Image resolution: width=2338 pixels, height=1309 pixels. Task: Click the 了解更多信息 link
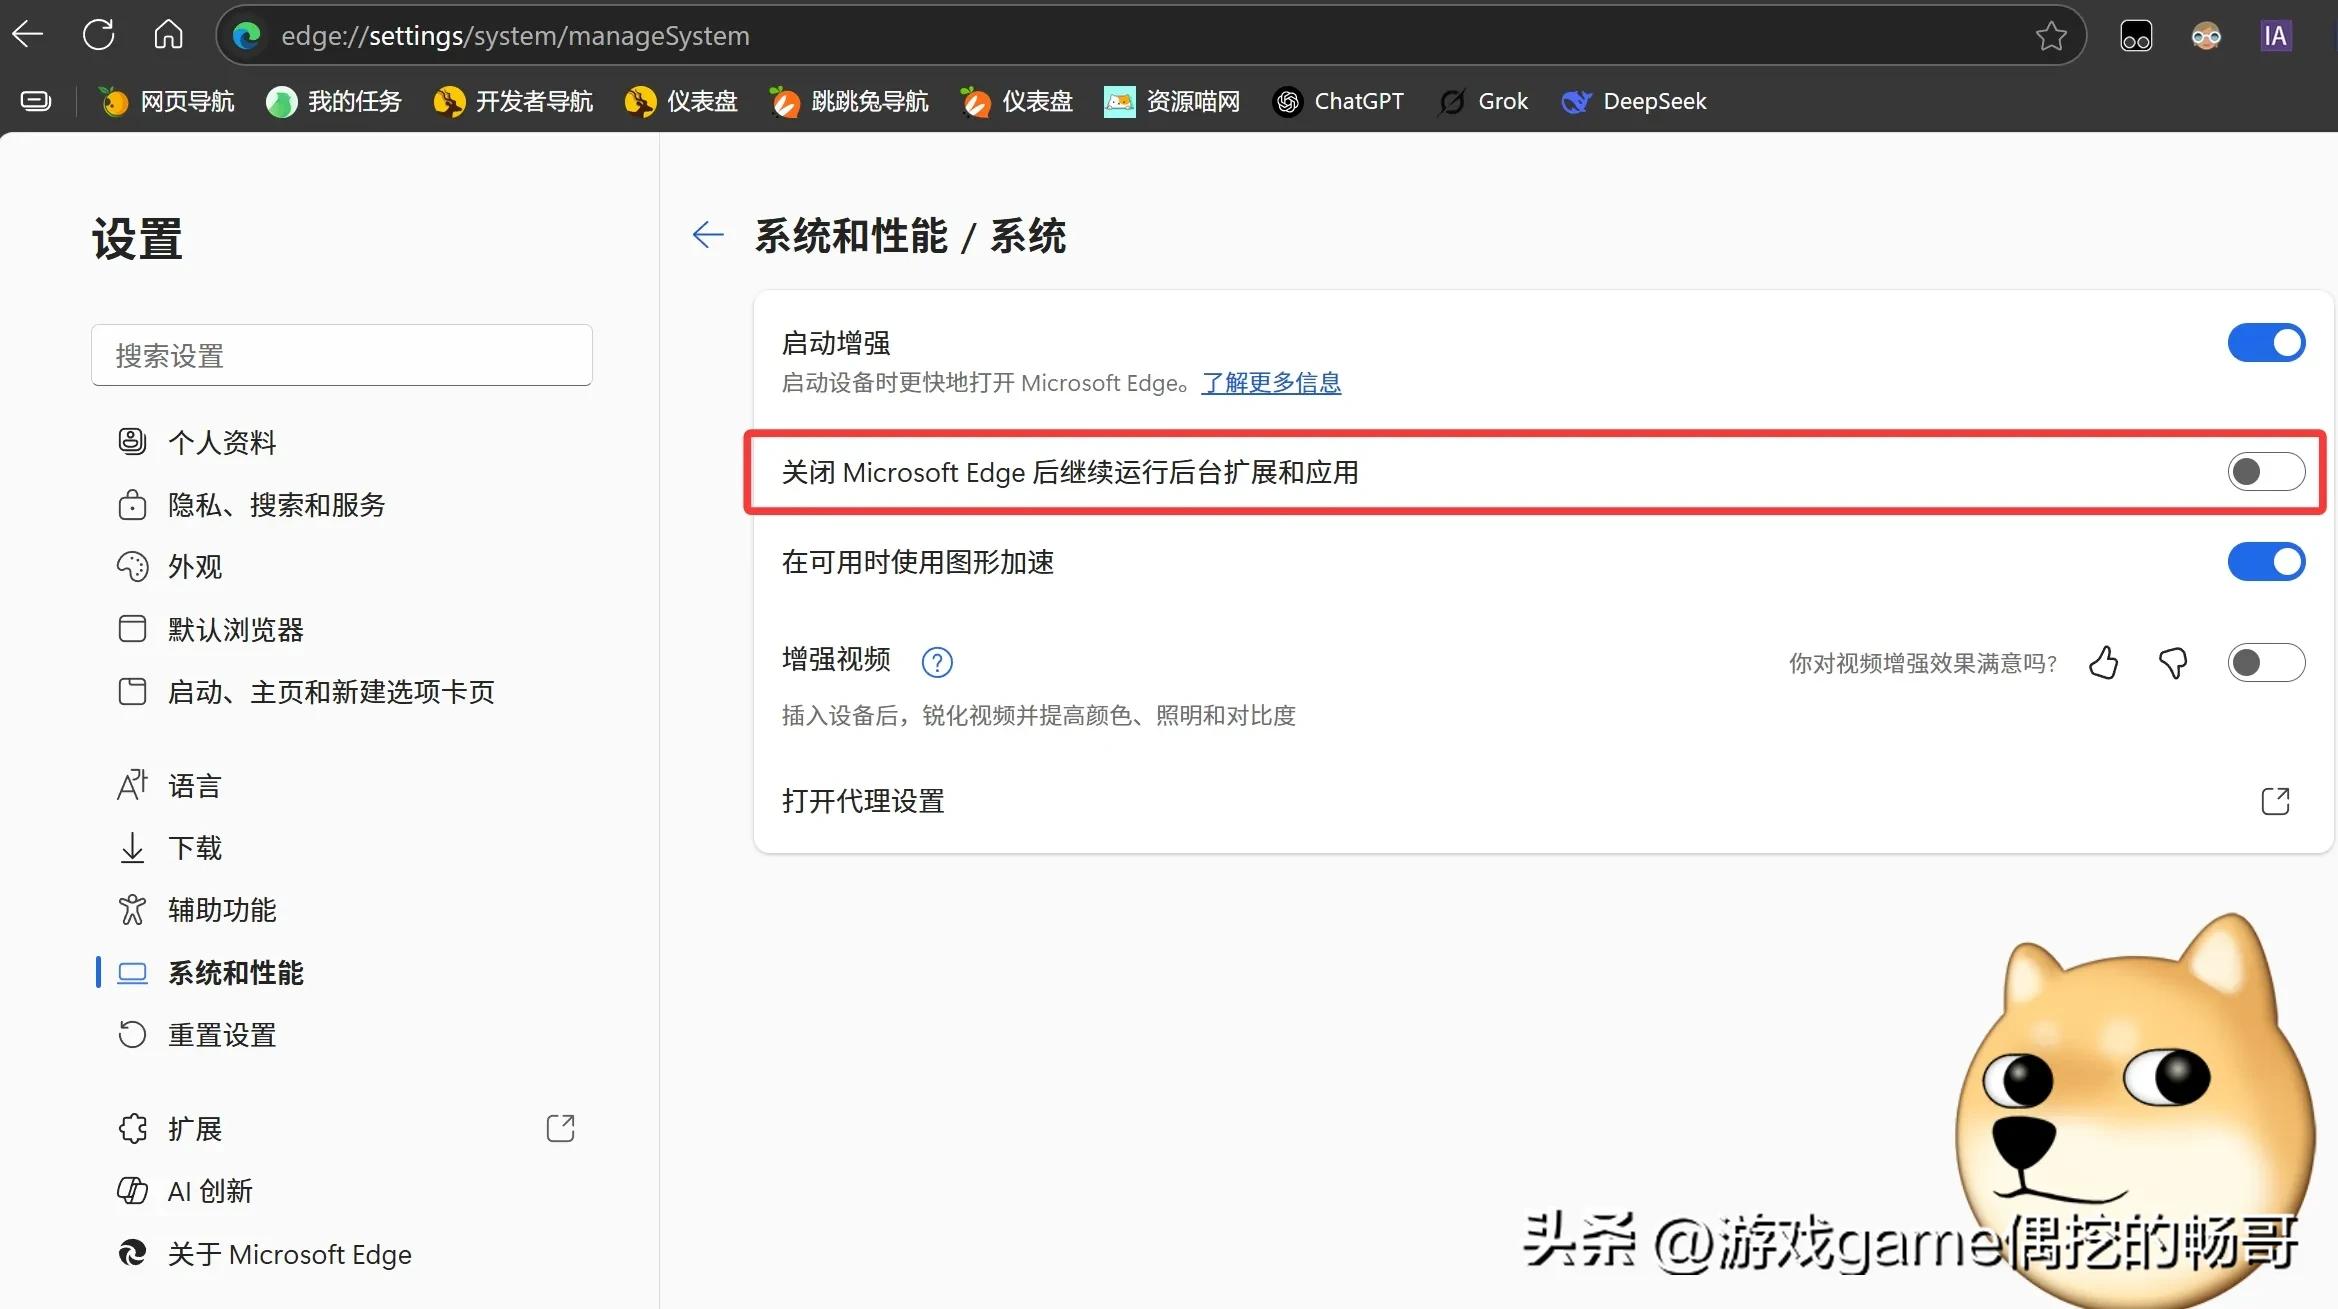[1271, 383]
